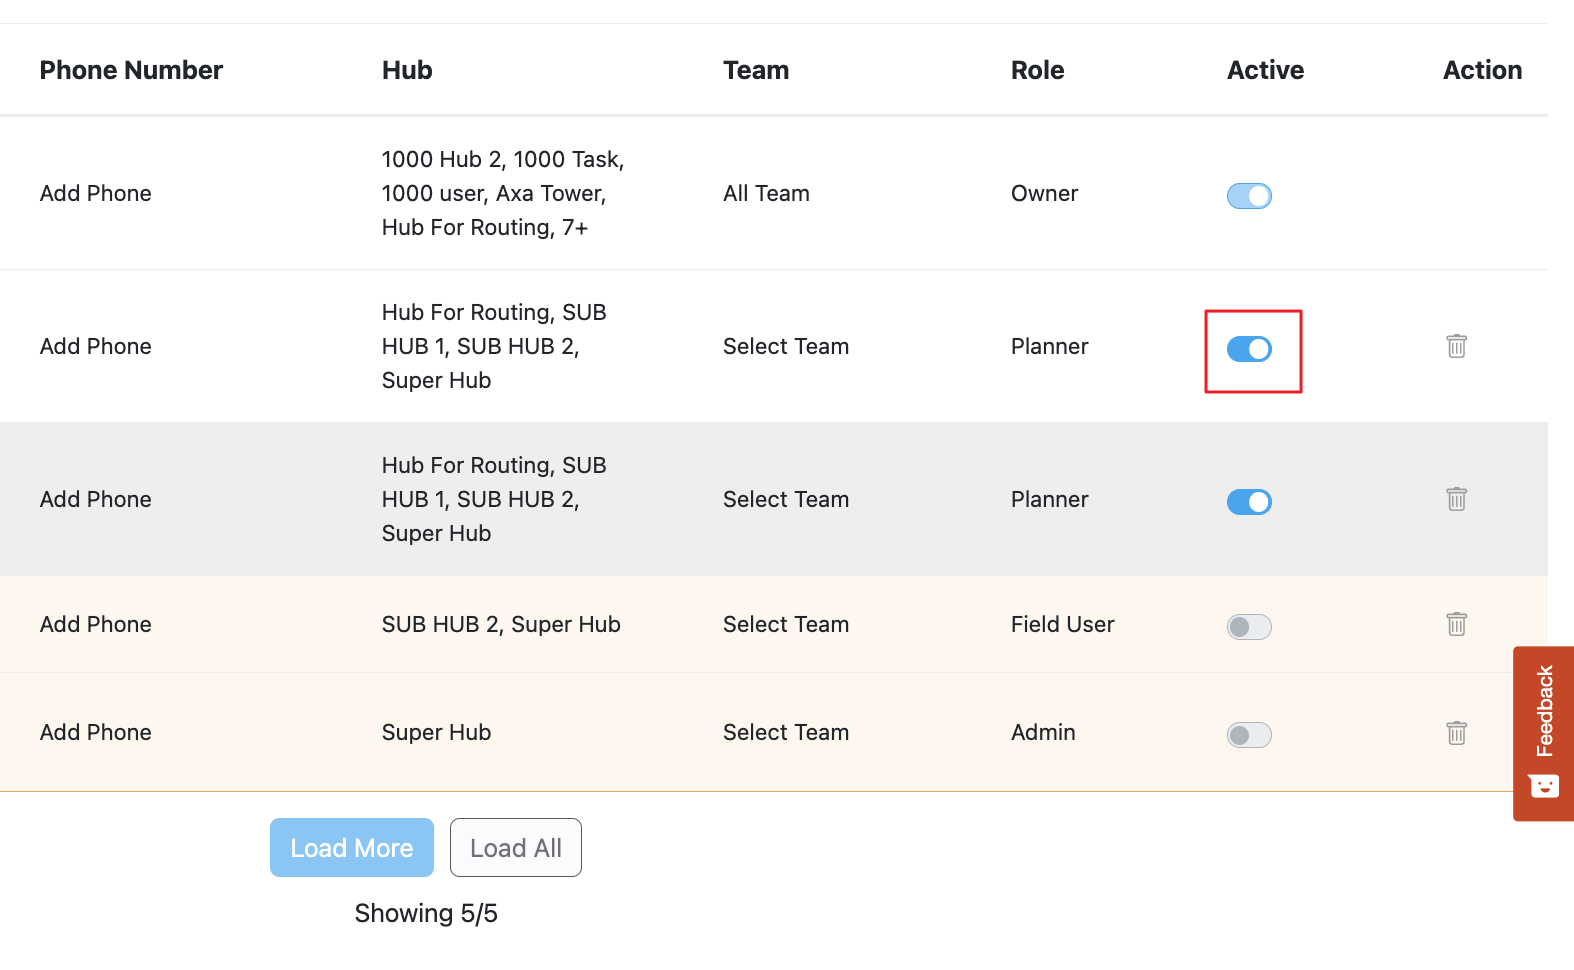Viewport: 1574px width, 970px height.
Task: Disable active toggle in gray Planner row
Action: coord(1249,502)
